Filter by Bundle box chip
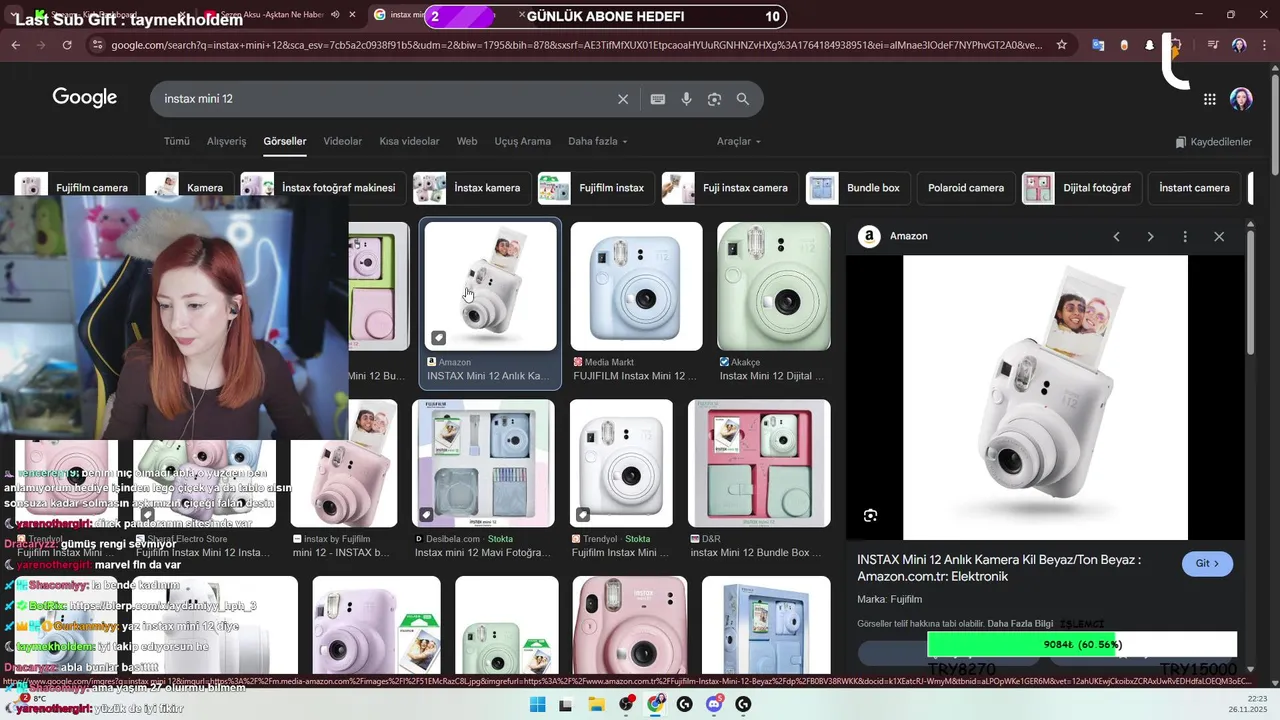1280x720 pixels. (858, 188)
